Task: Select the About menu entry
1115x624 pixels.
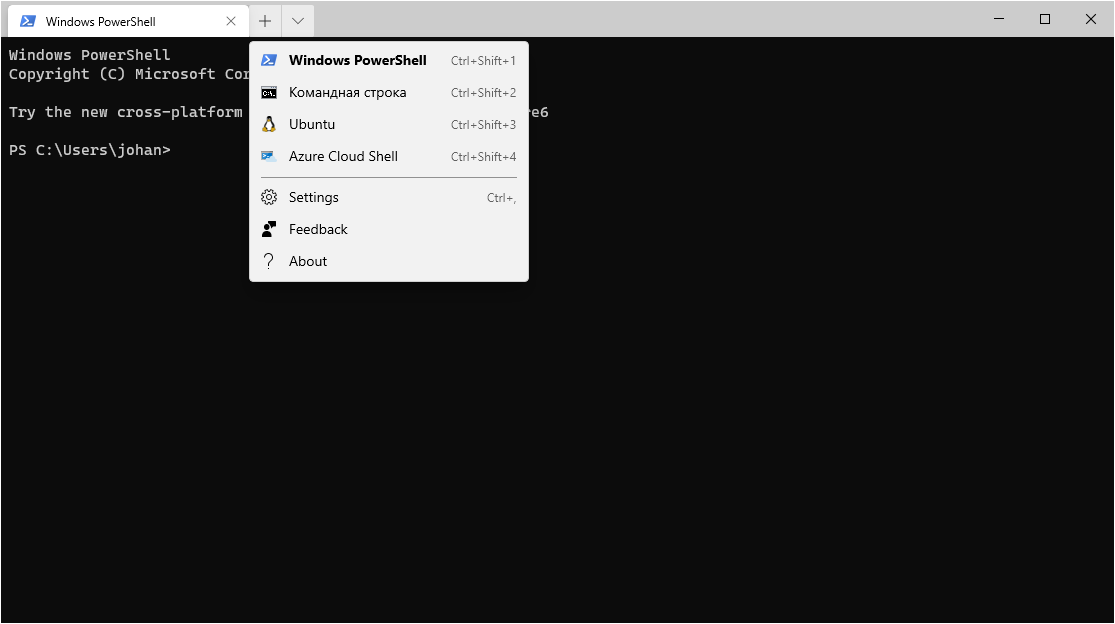Action: click(x=389, y=261)
